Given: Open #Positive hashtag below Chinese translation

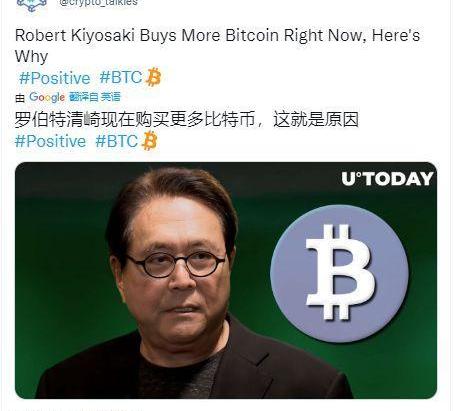Looking at the screenshot, I should click(x=51, y=141).
